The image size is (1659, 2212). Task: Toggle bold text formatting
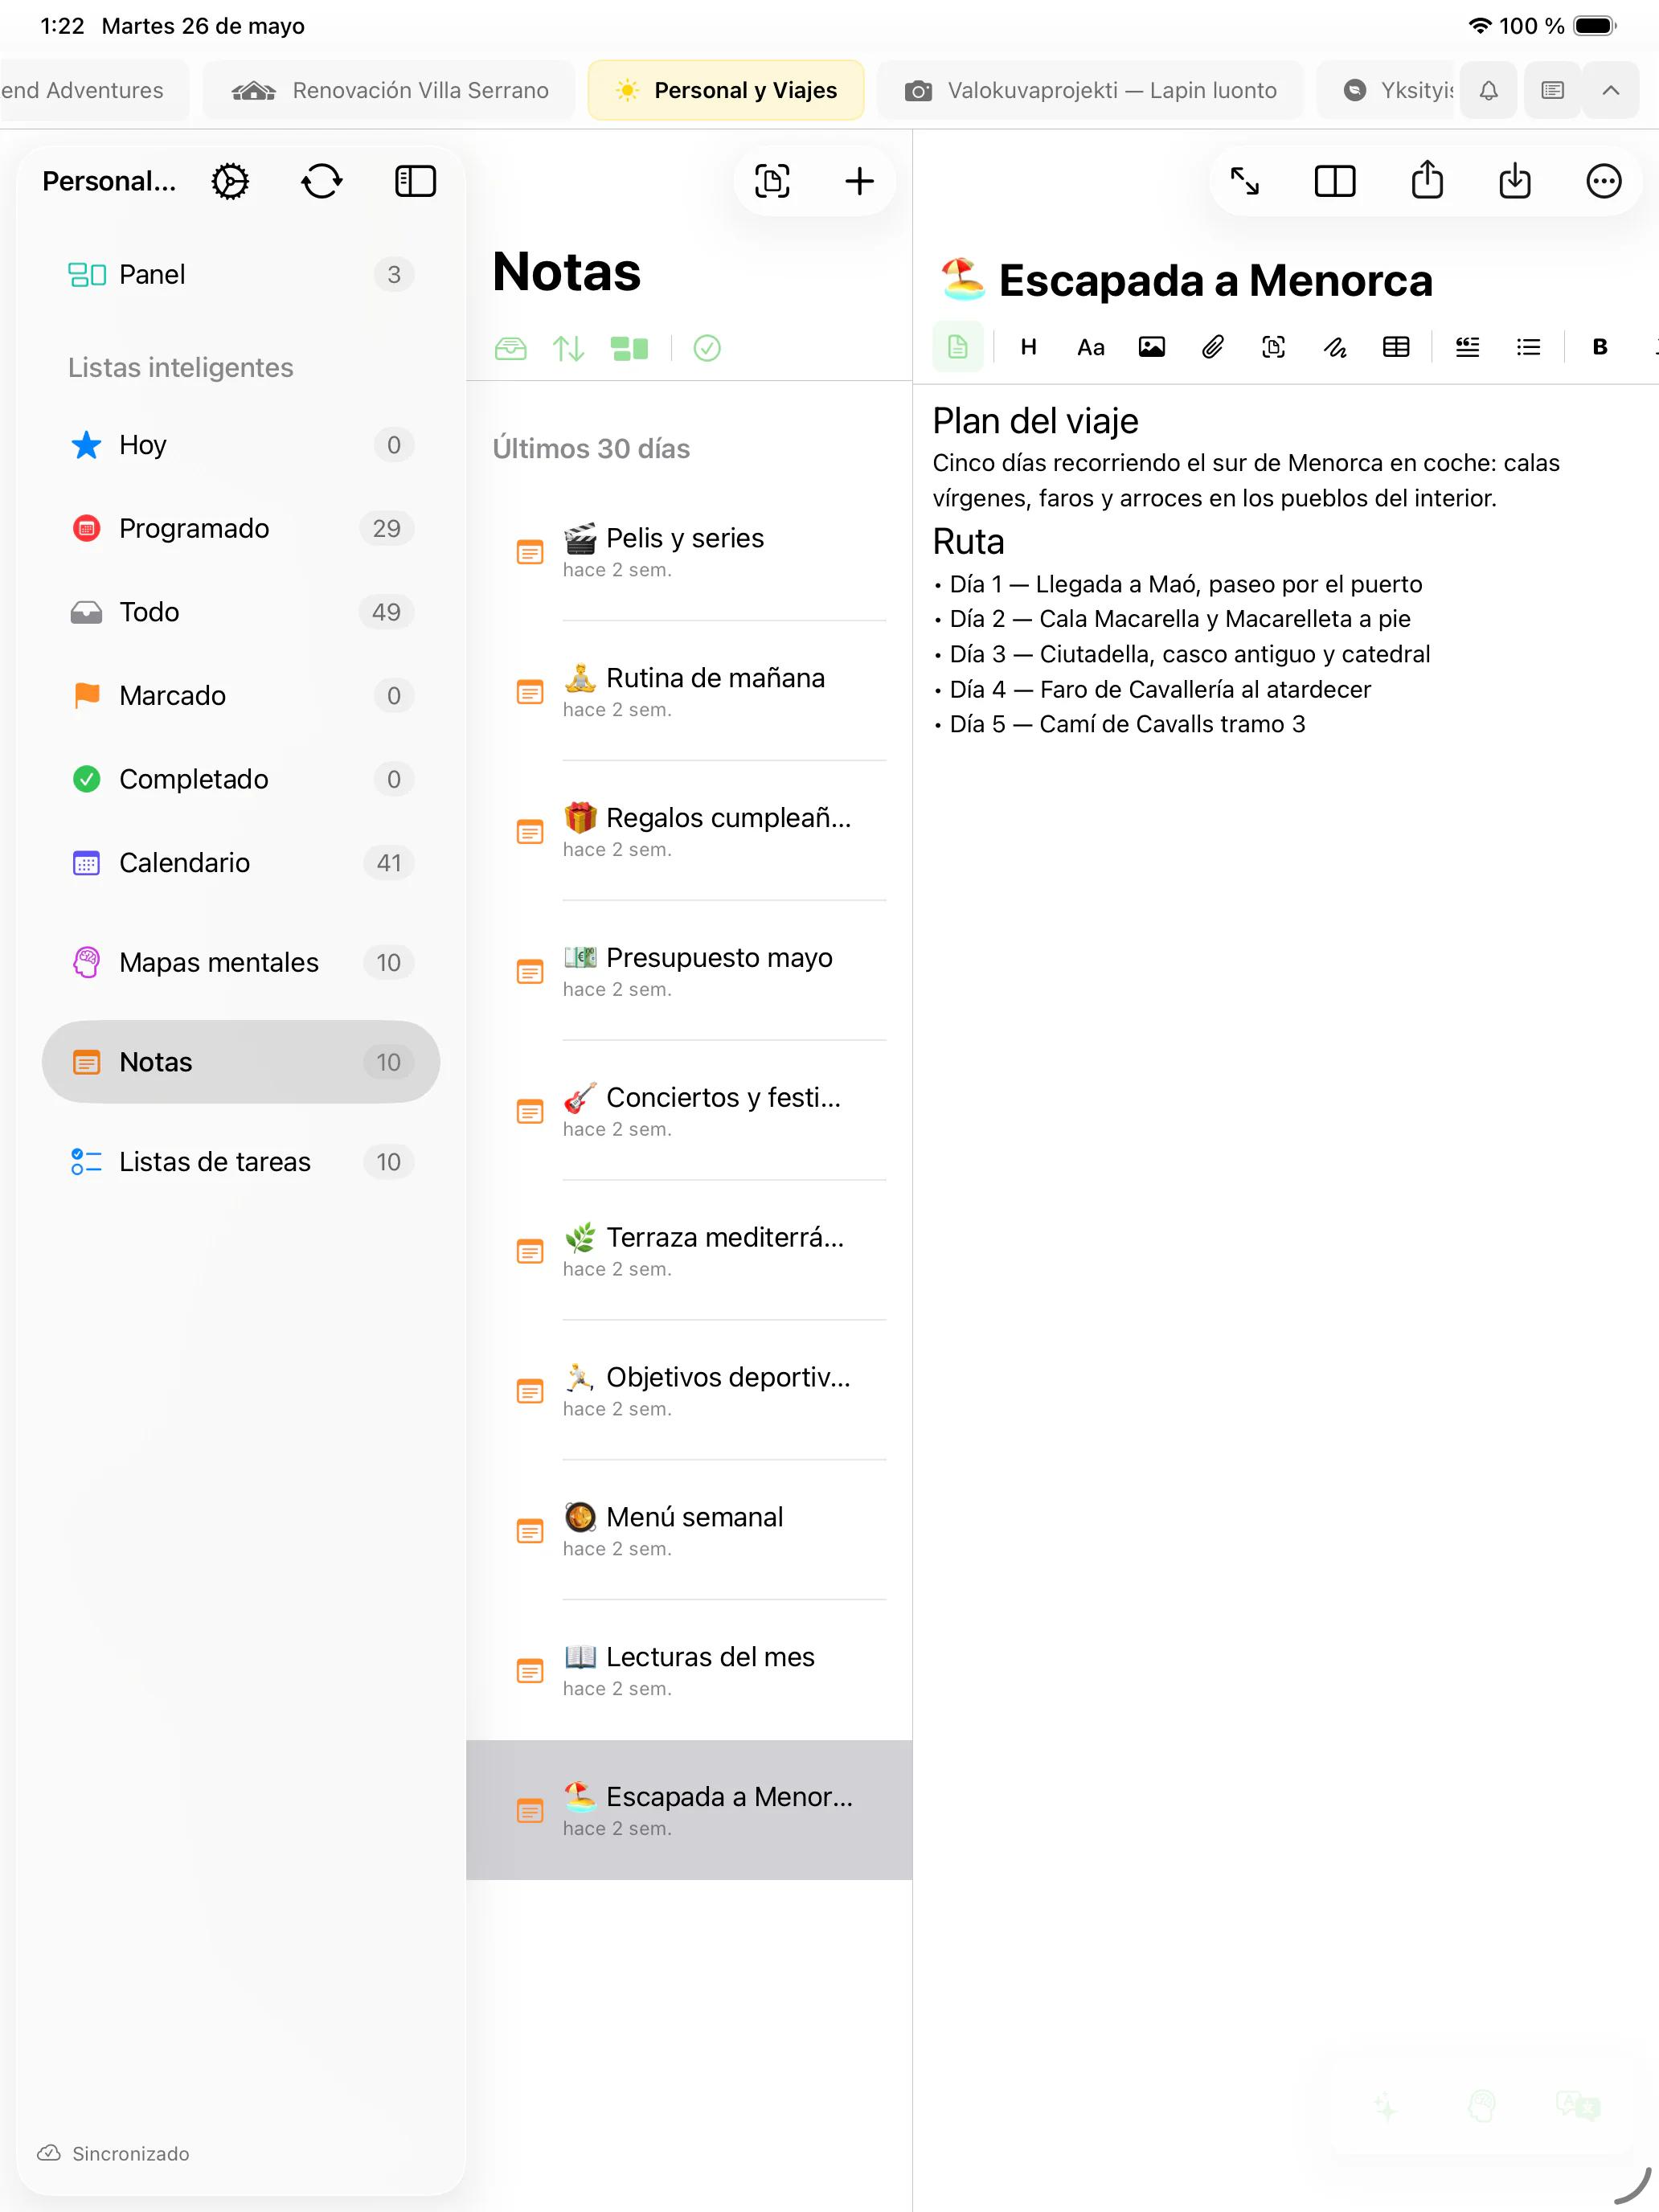[1600, 347]
